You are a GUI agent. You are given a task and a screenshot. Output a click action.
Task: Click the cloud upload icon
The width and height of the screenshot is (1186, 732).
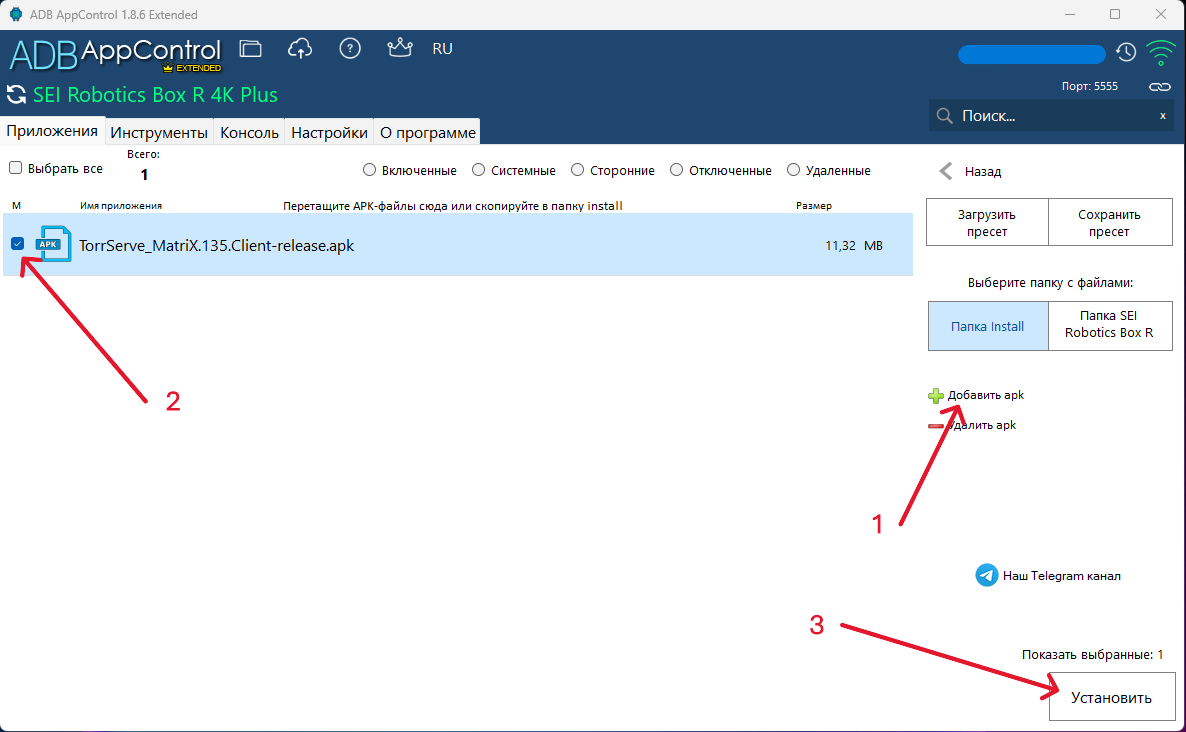click(x=300, y=49)
